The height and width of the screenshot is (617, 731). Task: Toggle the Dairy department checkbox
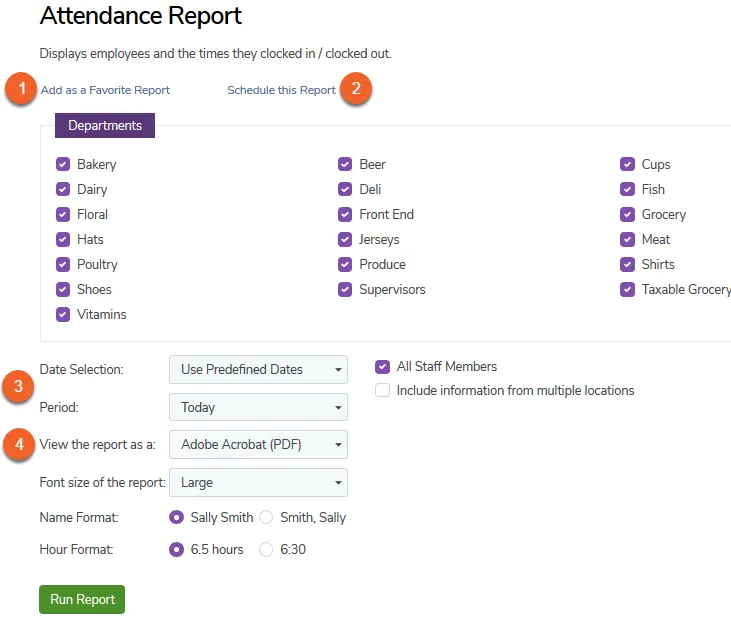tap(63, 189)
